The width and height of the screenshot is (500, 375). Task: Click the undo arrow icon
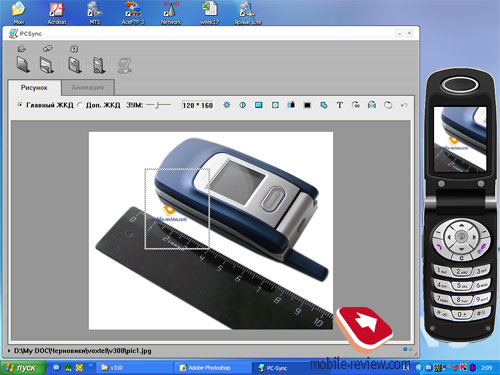click(x=404, y=105)
